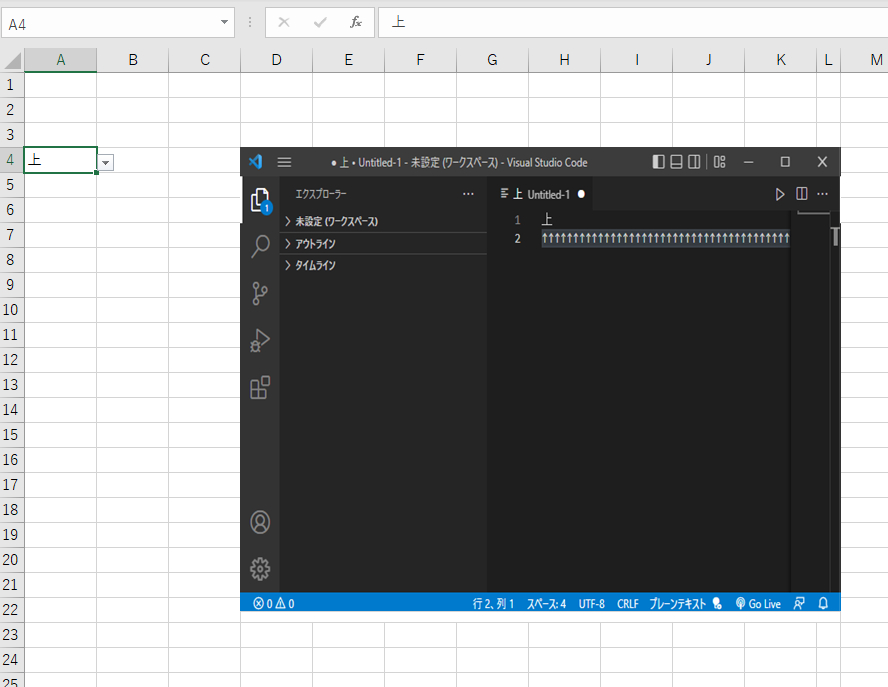Viewport: 888px width, 687px height.
Task: Select the Untitled-1 editor tab
Action: coord(541,194)
